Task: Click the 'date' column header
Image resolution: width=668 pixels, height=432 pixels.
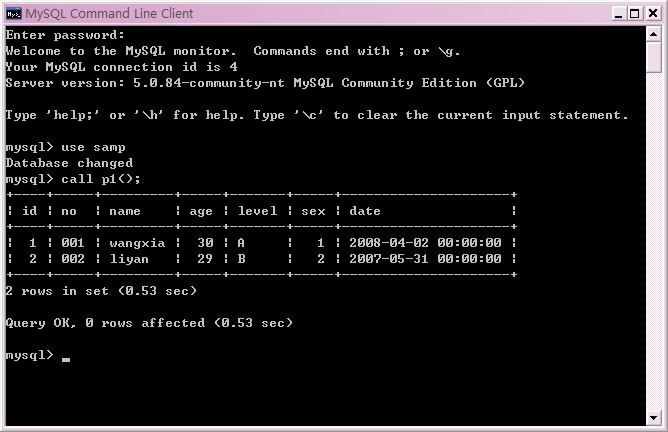Action: point(365,211)
